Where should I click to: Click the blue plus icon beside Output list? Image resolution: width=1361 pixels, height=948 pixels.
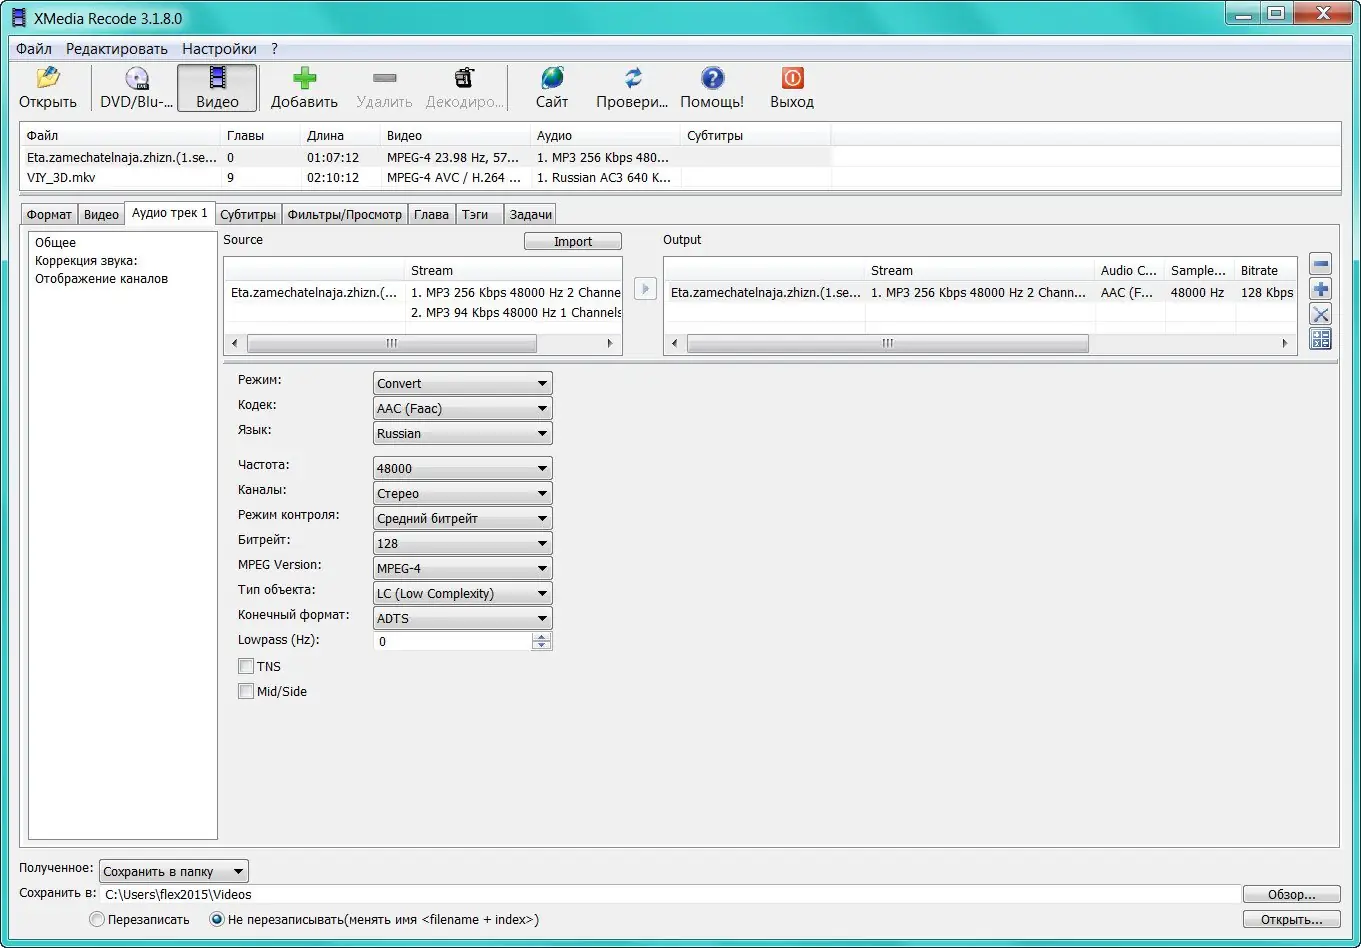pyautogui.click(x=1320, y=289)
